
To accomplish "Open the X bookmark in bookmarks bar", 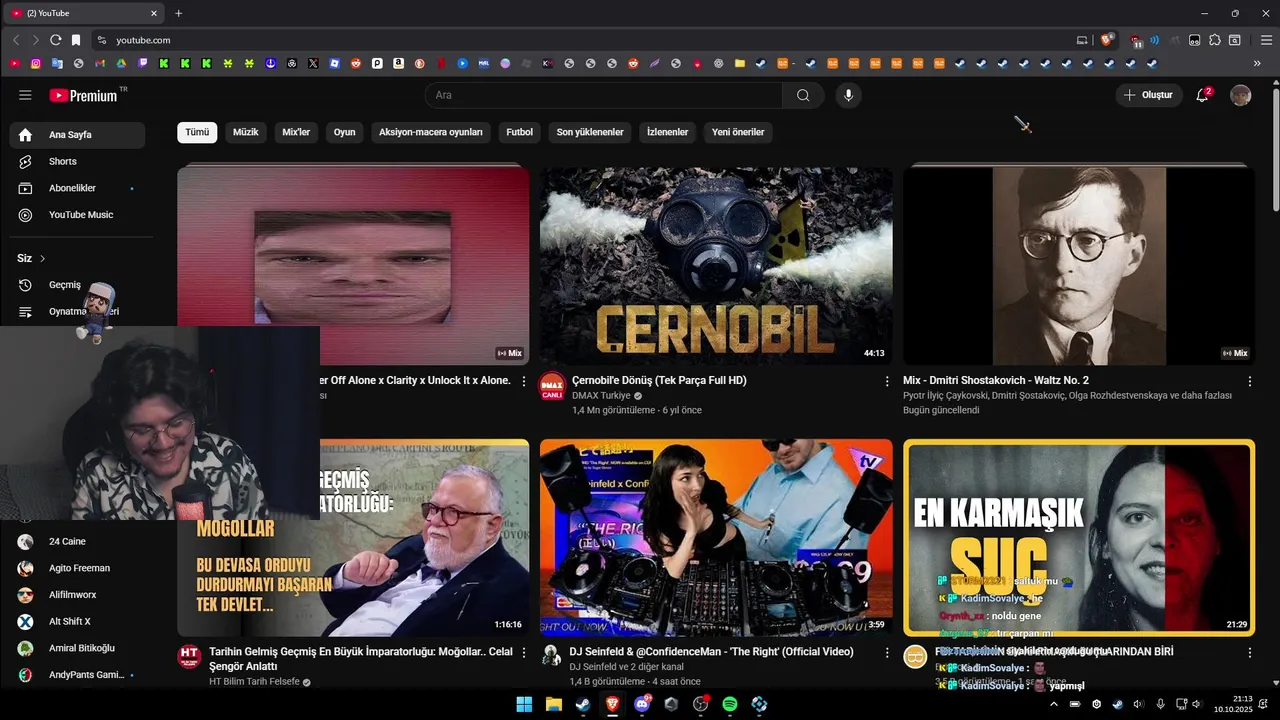I will pos(313,63).
